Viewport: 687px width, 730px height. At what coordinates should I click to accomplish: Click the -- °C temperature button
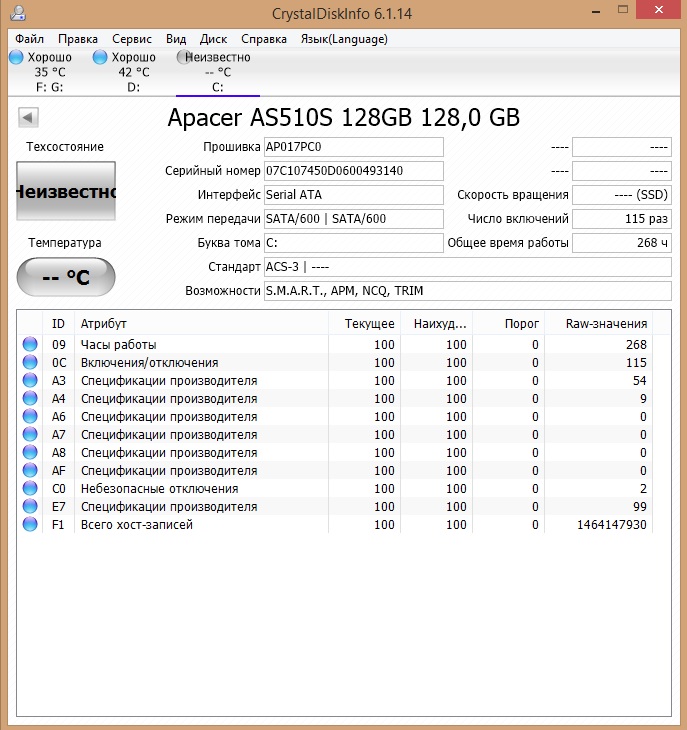[66, 277]
